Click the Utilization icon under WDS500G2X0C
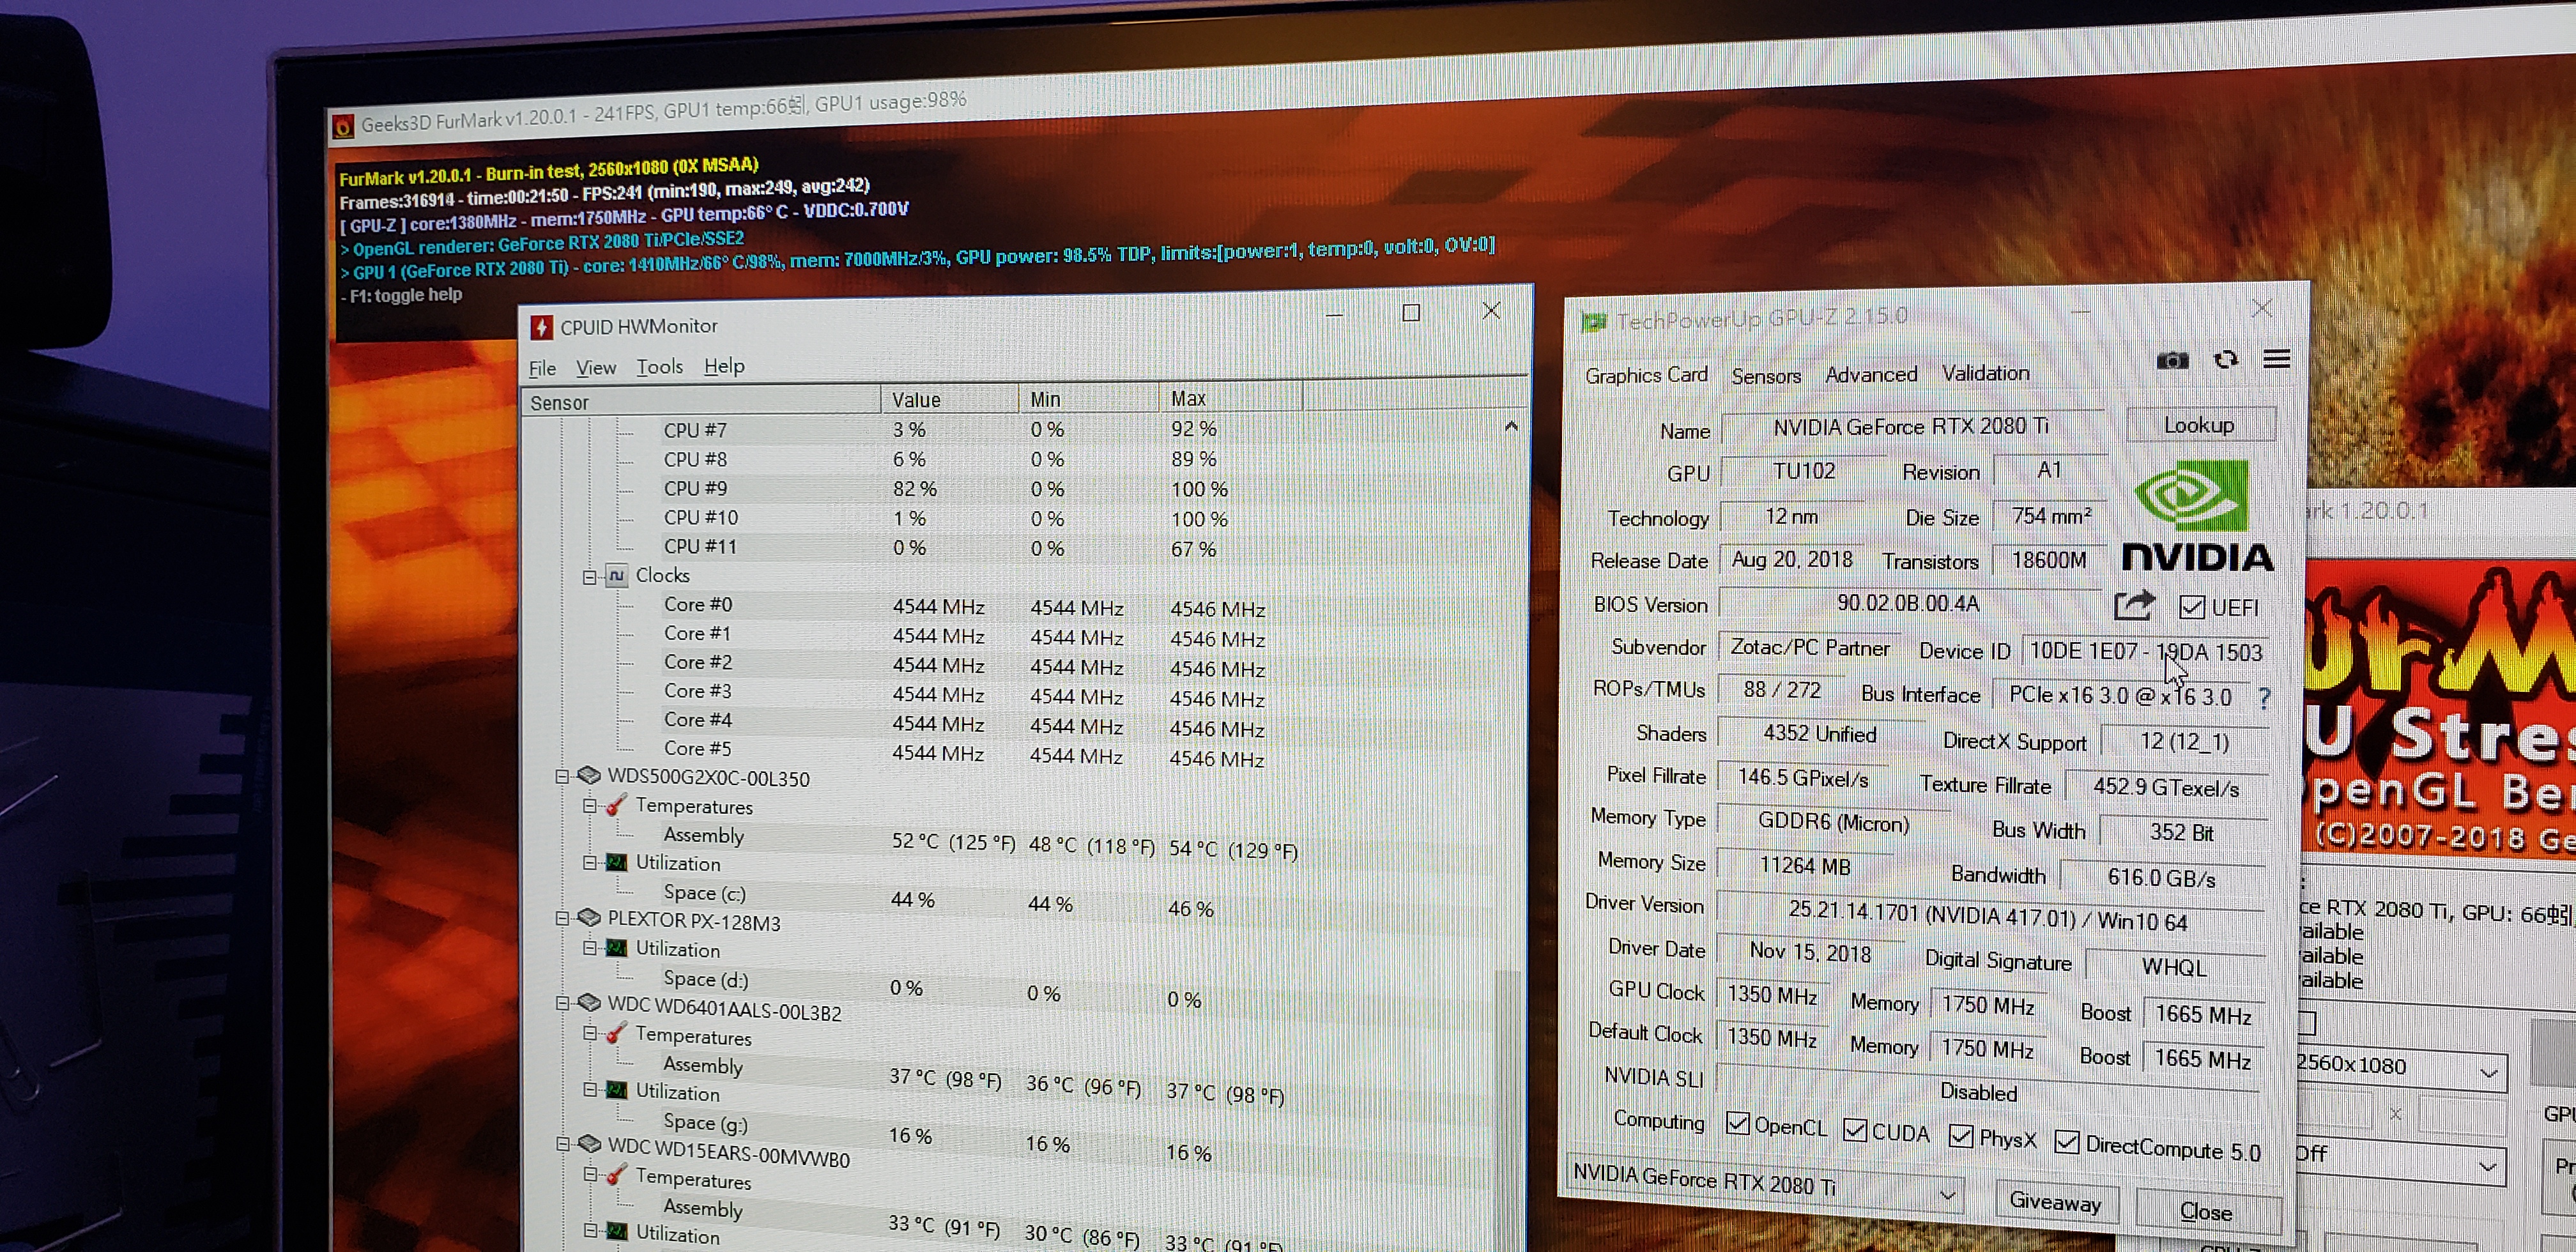Viewport: 2576px width, 1252px height. click(x=617, y=862)
